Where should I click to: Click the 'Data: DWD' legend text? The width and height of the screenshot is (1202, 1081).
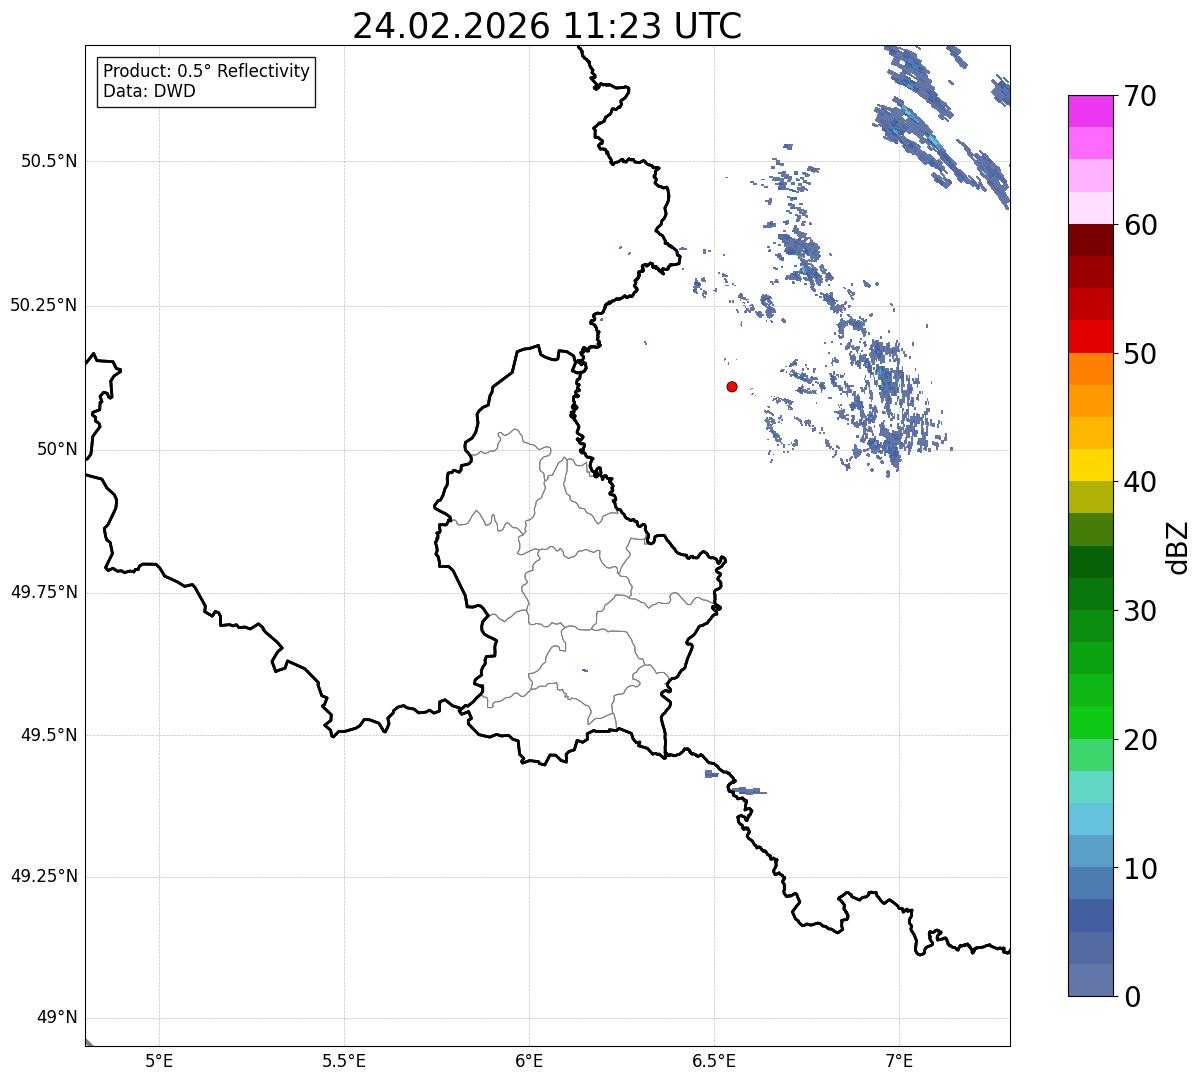pyautogui.click(x=149, y=92)
